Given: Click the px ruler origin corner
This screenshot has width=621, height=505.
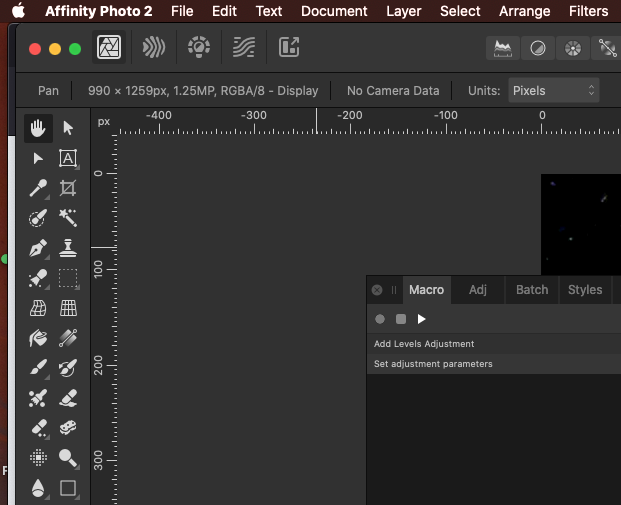Looking at the screenshot, I should click(104, 122).
